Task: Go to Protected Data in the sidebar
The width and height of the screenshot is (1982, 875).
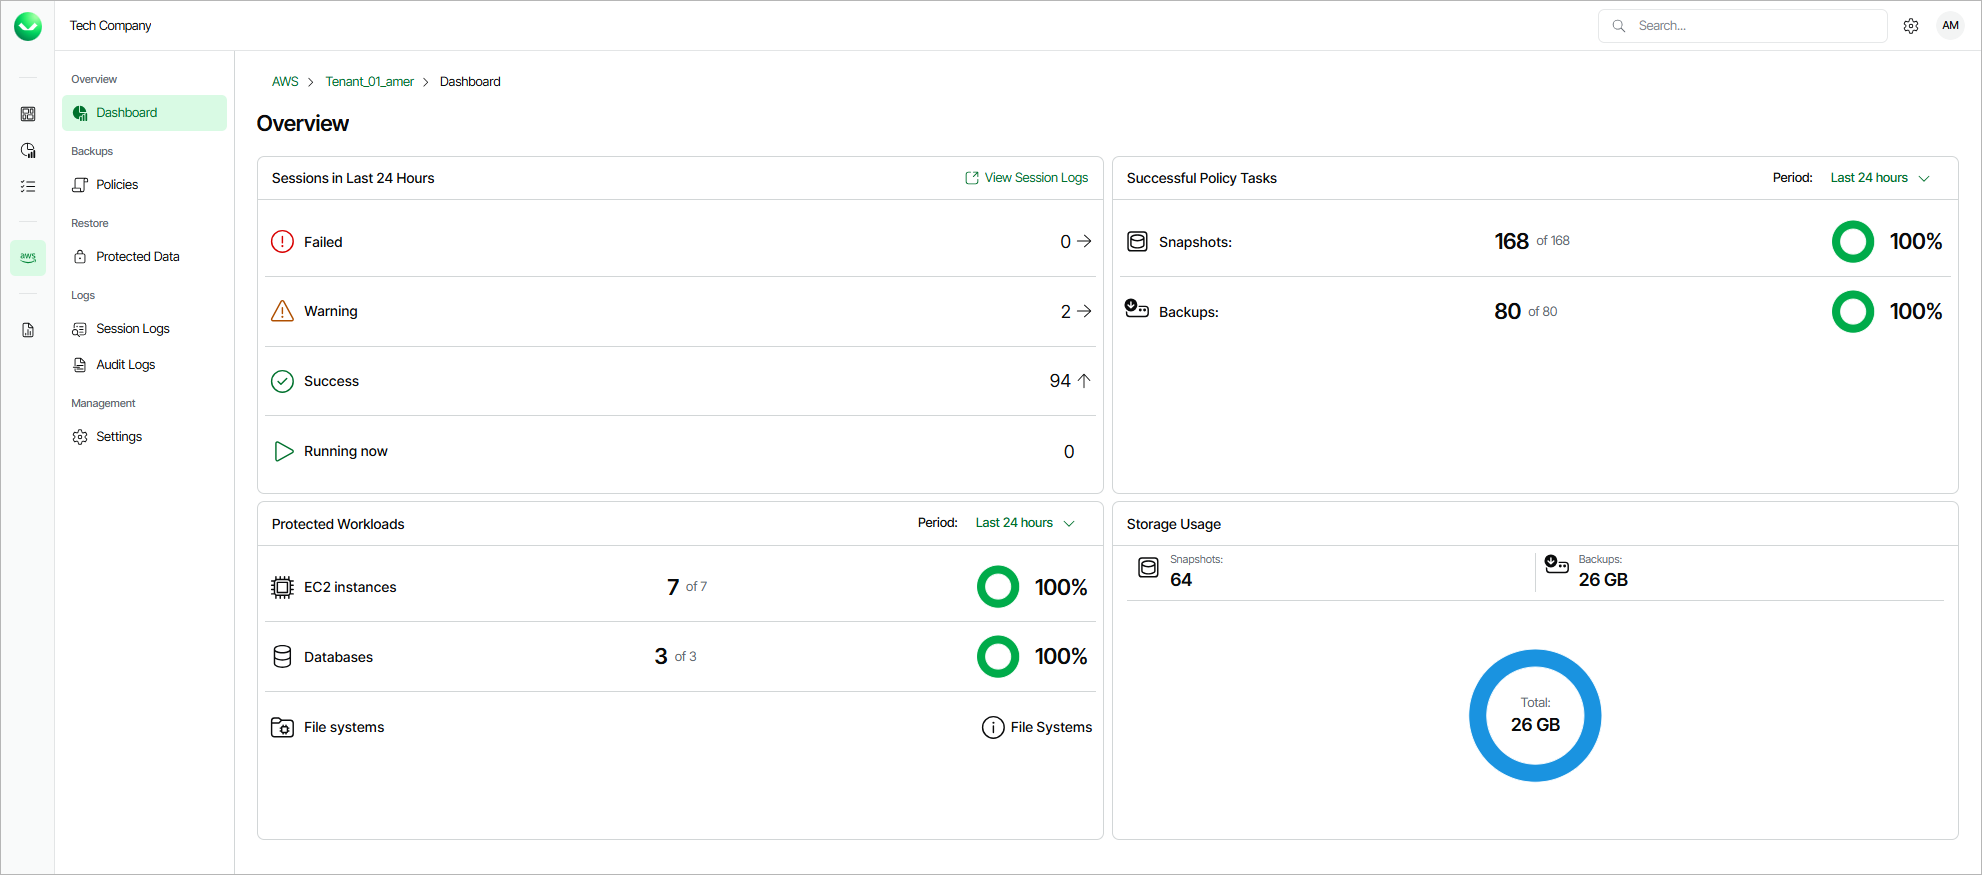Action: [137, 257]
